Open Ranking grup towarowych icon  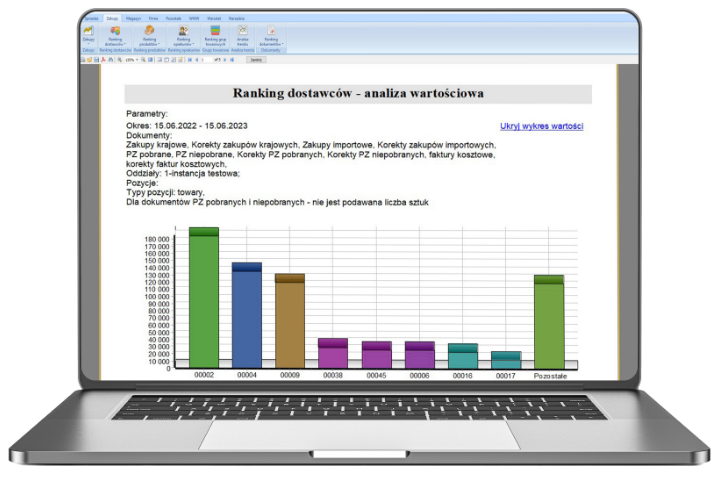click(214, 33)
